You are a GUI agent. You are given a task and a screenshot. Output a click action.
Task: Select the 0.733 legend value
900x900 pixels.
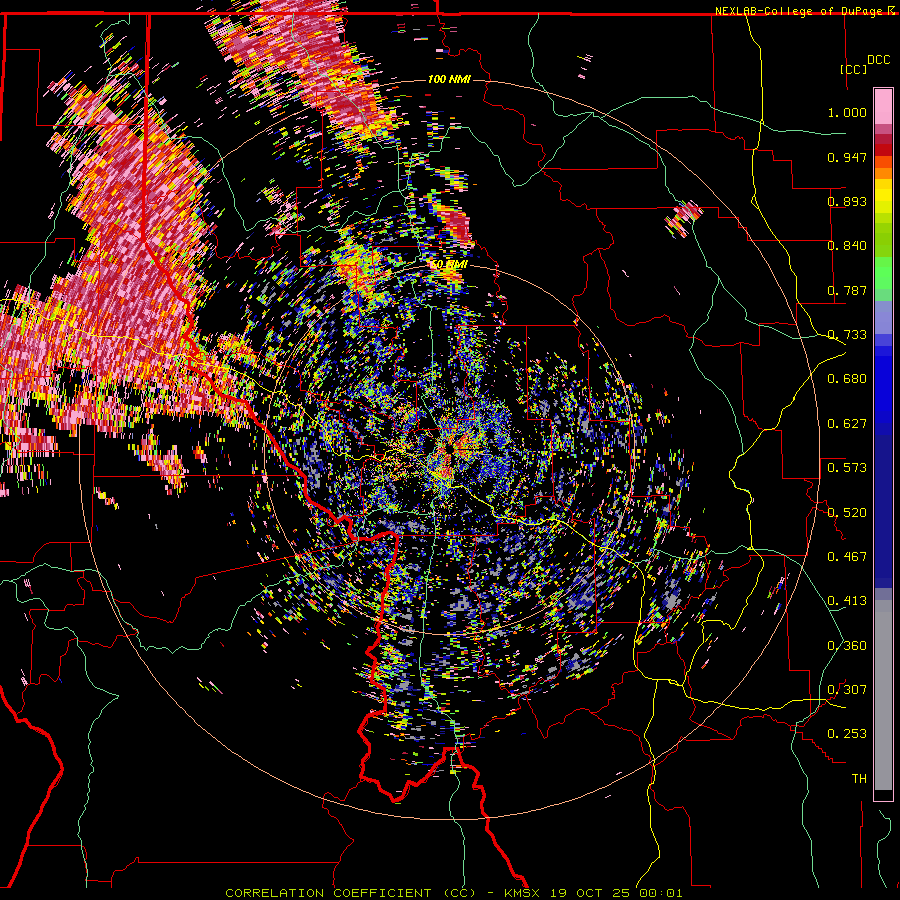pyautogui.click(x=847, y=335)
